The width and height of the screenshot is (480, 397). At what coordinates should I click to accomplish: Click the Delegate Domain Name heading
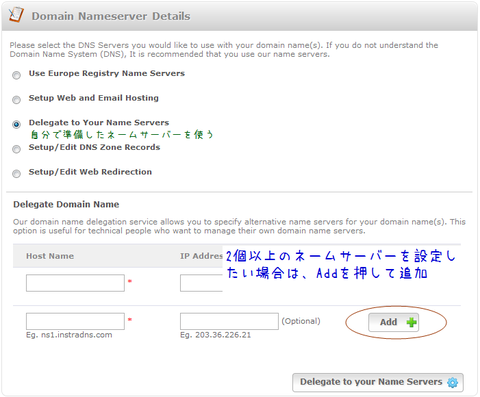(x=66, y=204)
